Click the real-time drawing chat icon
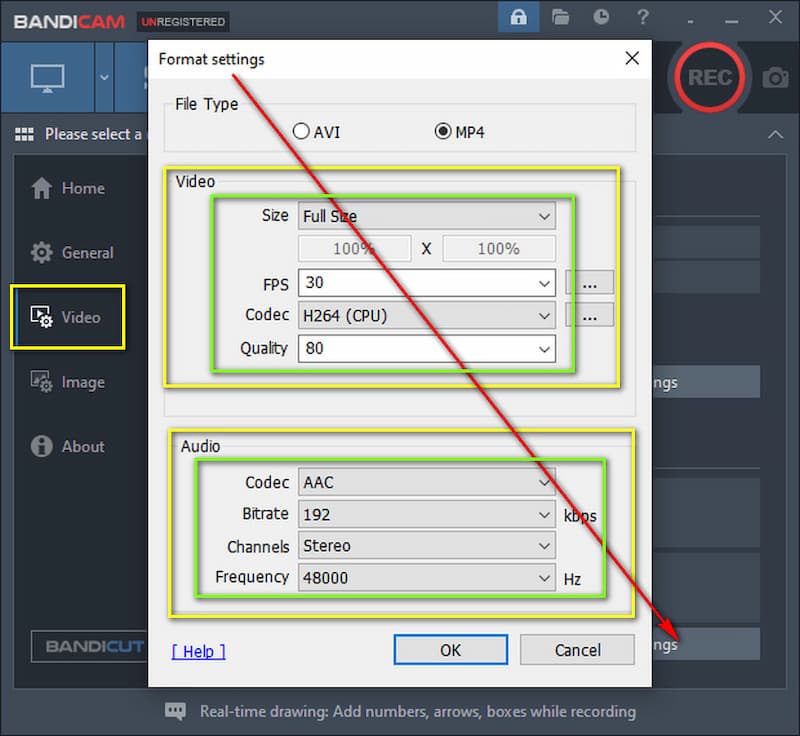This screenshot has width=800, height=736. [x=175, y=711]
